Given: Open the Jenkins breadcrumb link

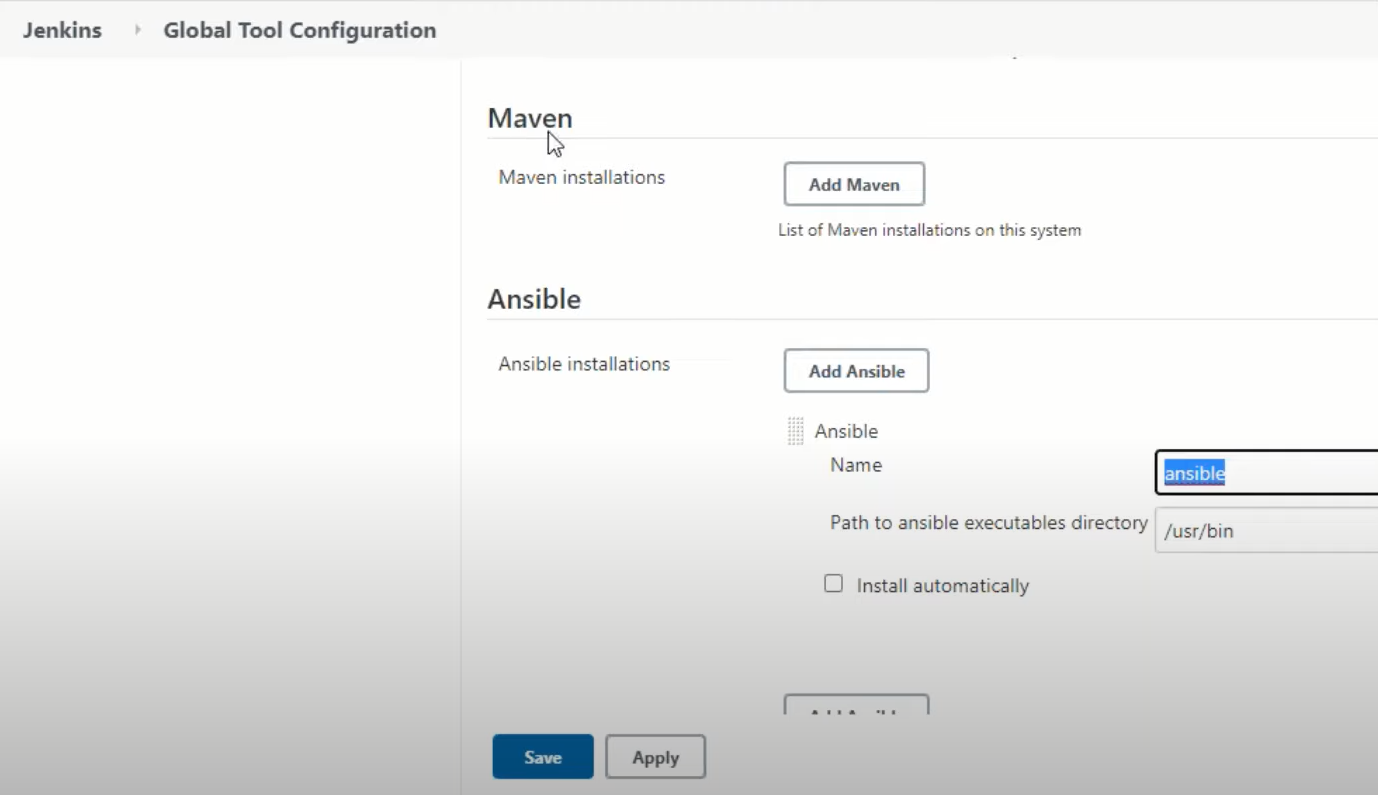Looking at the screenshot, I should coord(62,30).
